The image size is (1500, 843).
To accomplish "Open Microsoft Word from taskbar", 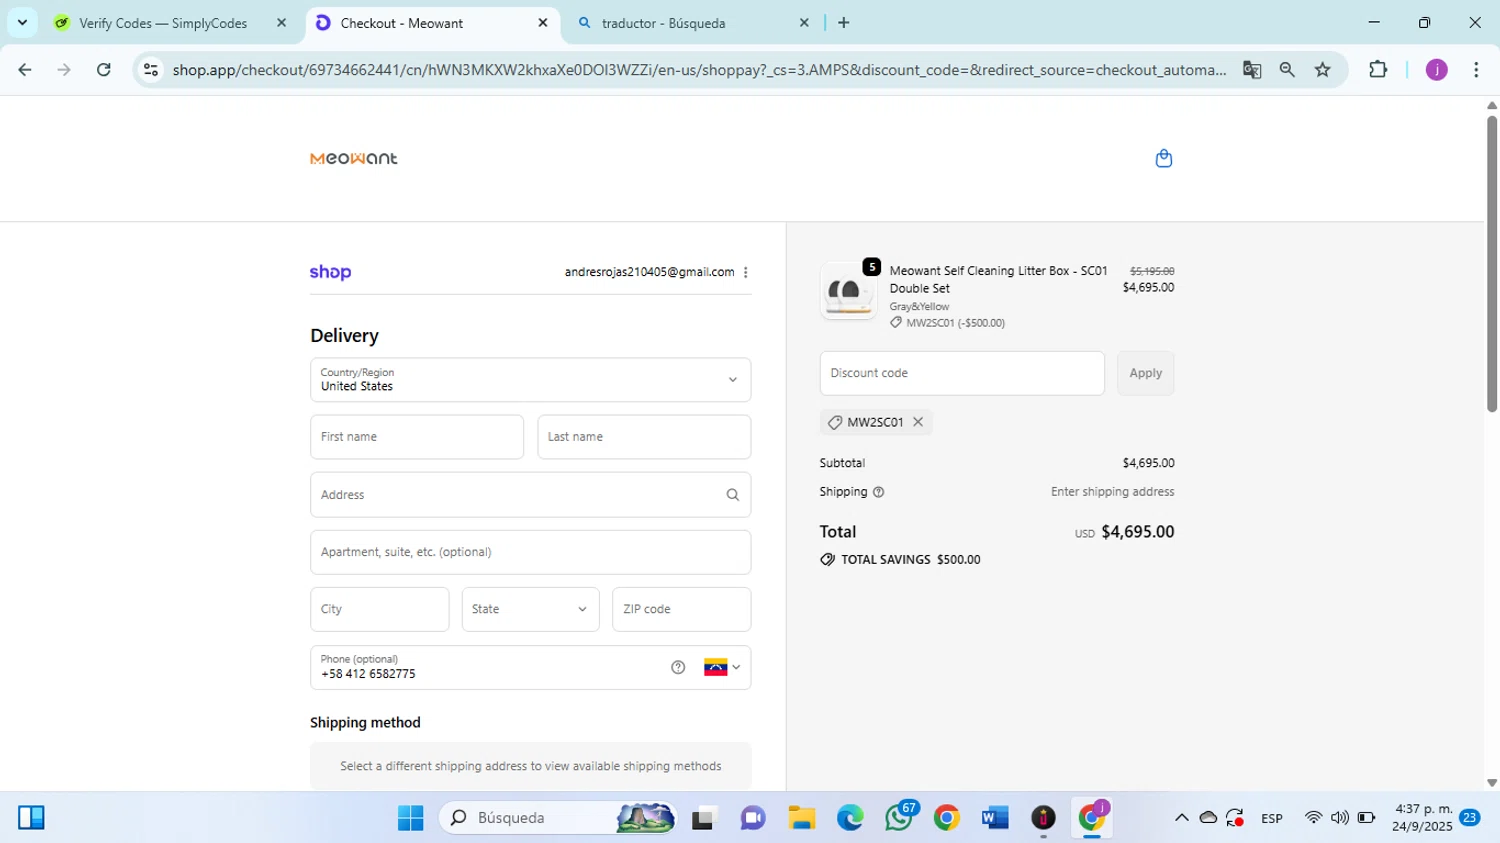I will 995,818.
